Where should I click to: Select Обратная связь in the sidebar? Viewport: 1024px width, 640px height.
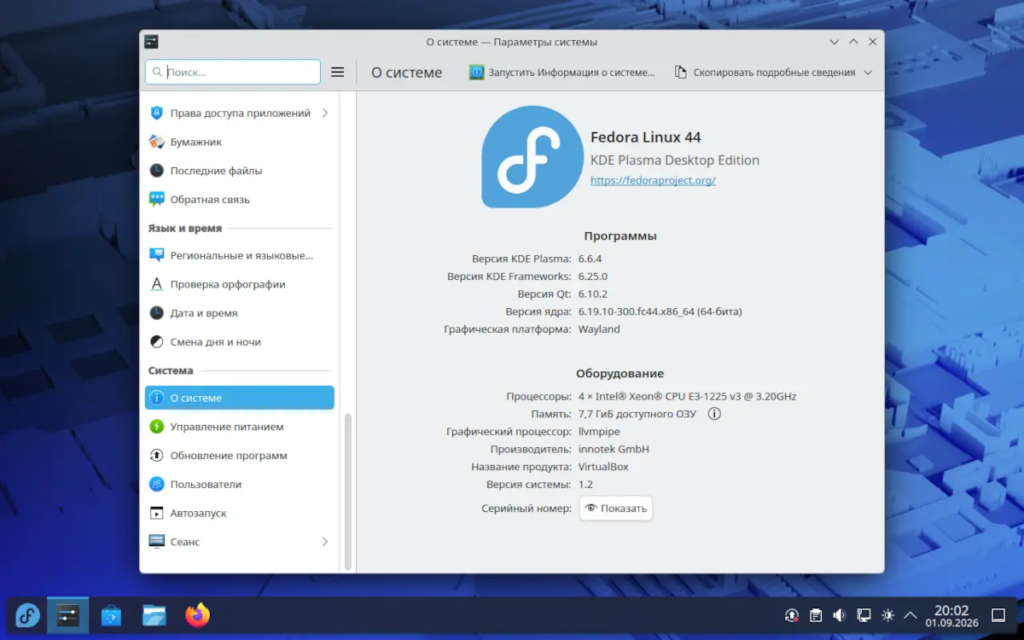click(239, 199)
